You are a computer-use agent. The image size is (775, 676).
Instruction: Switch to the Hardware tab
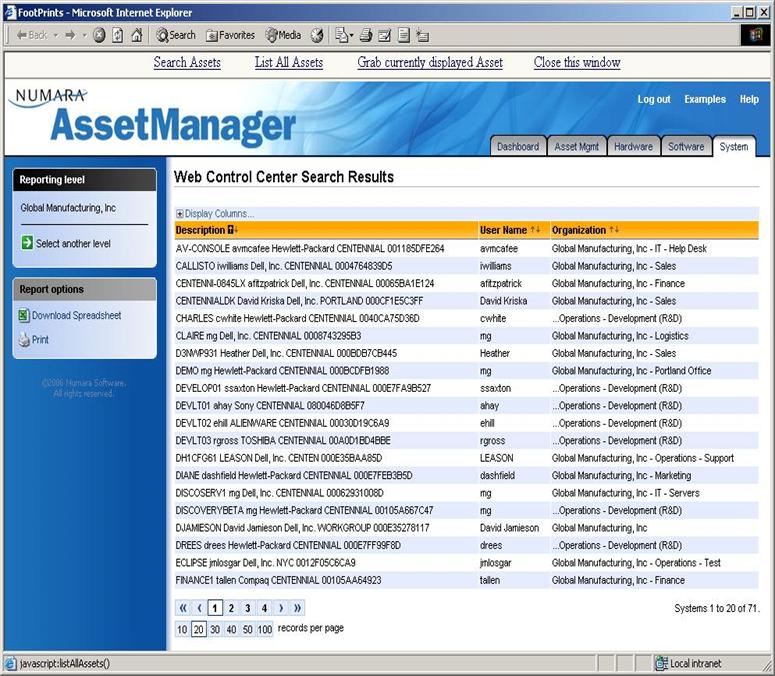633,146
